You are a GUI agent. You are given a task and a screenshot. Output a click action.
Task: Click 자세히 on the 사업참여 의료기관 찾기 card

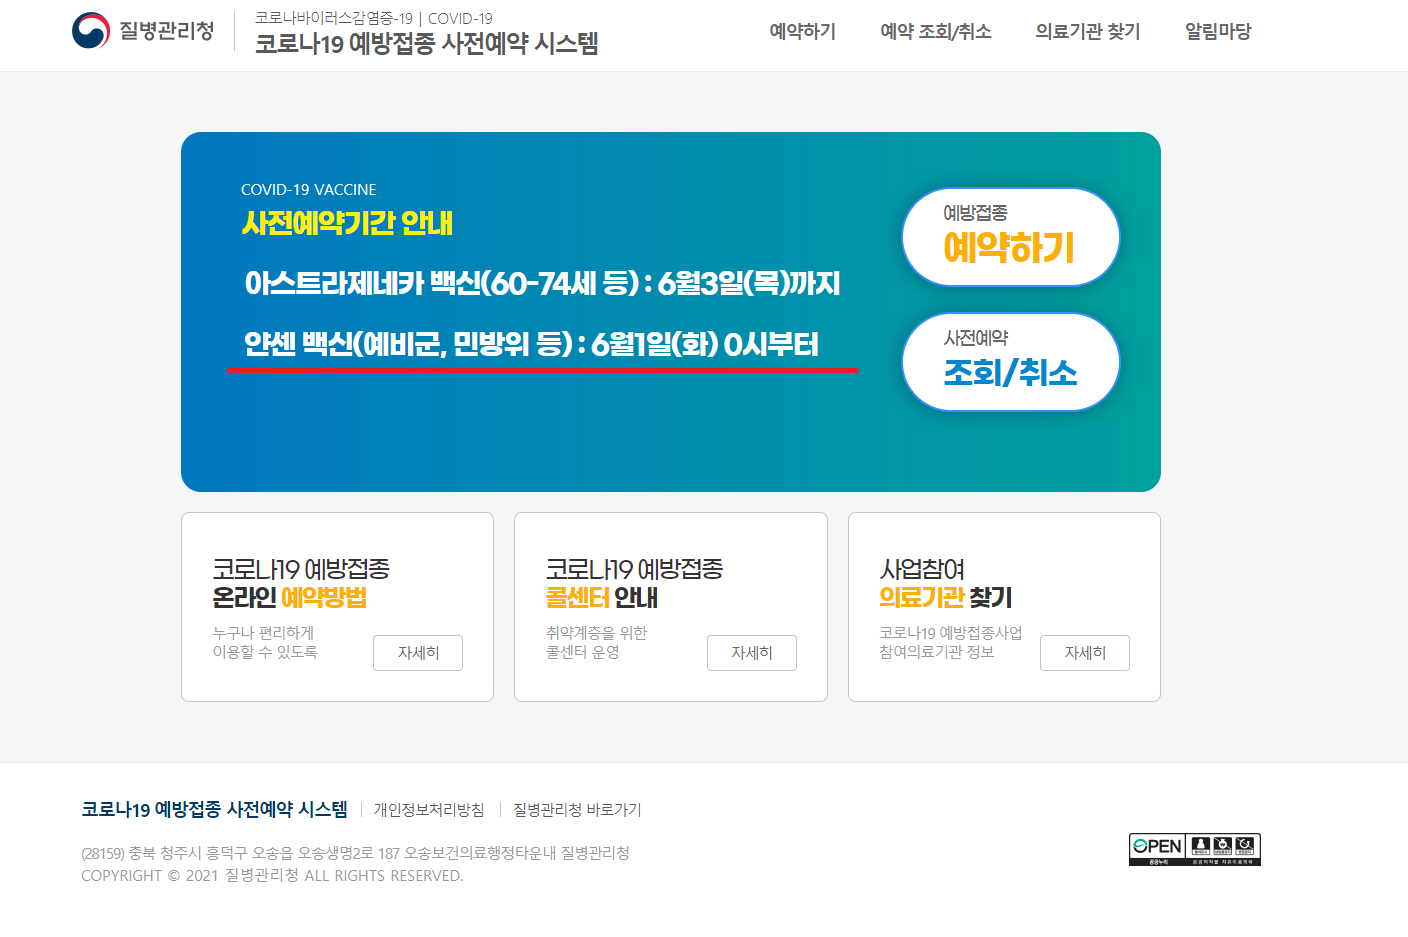[1084, 653]
